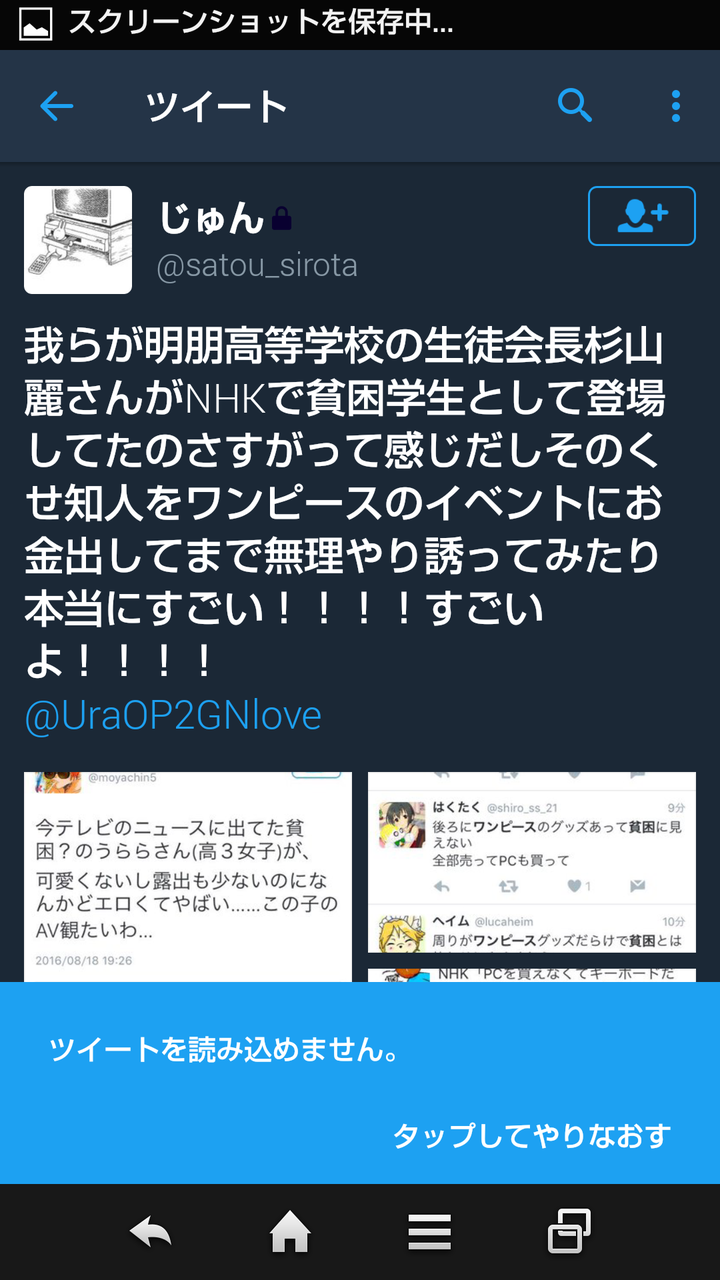Follow じゅん with the add-user button
Screen dimensions: 720x1280
642,216
